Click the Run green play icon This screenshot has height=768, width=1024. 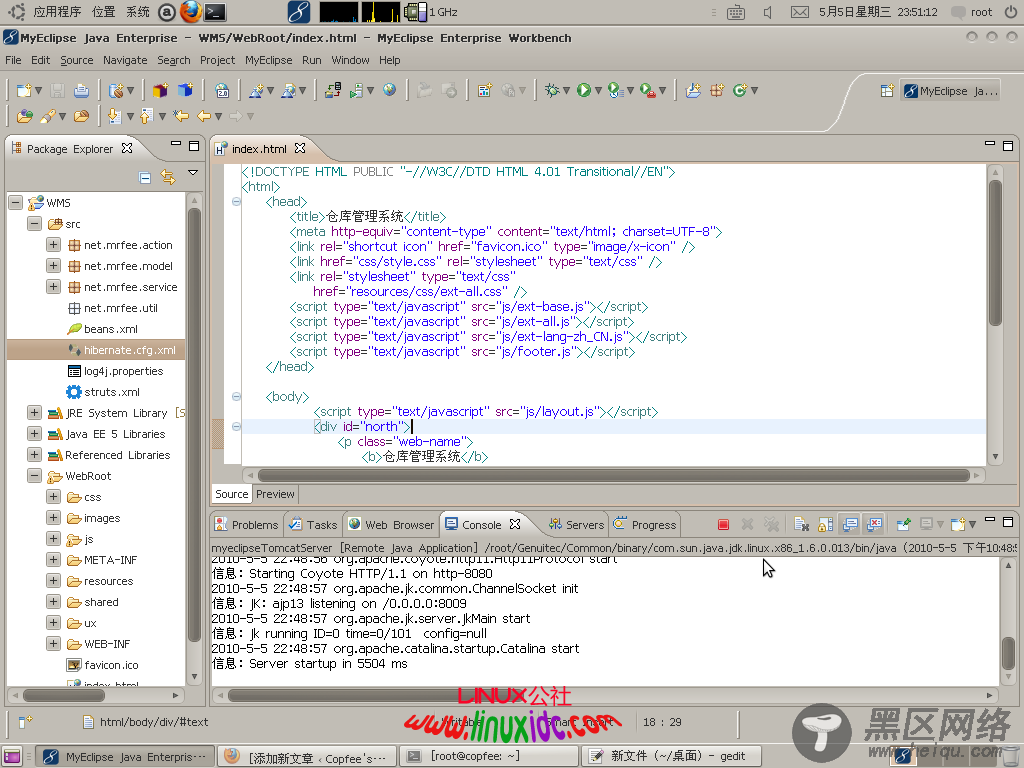(x=584, y=91)
